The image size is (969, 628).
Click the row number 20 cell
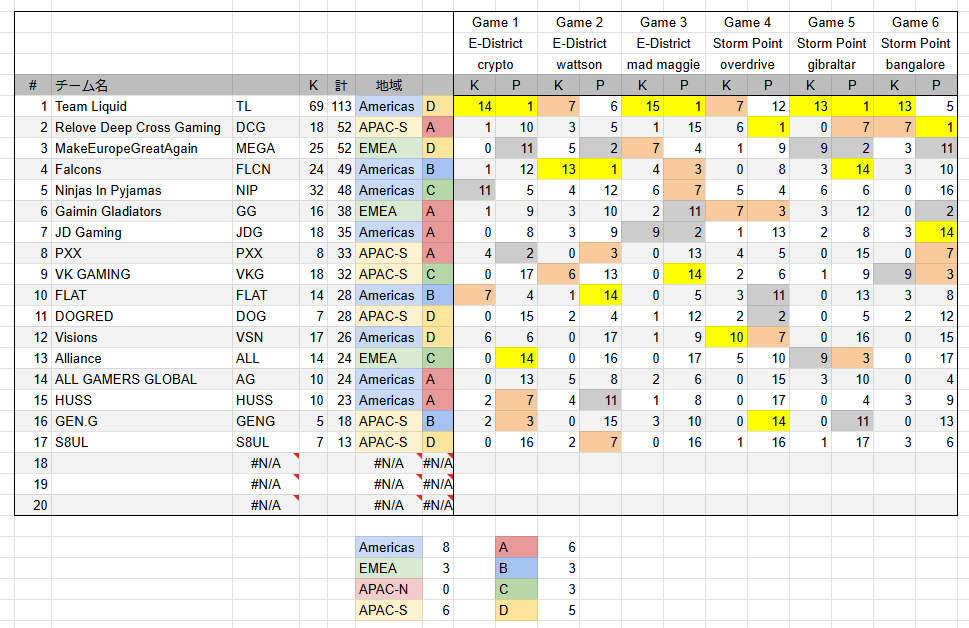33,506
